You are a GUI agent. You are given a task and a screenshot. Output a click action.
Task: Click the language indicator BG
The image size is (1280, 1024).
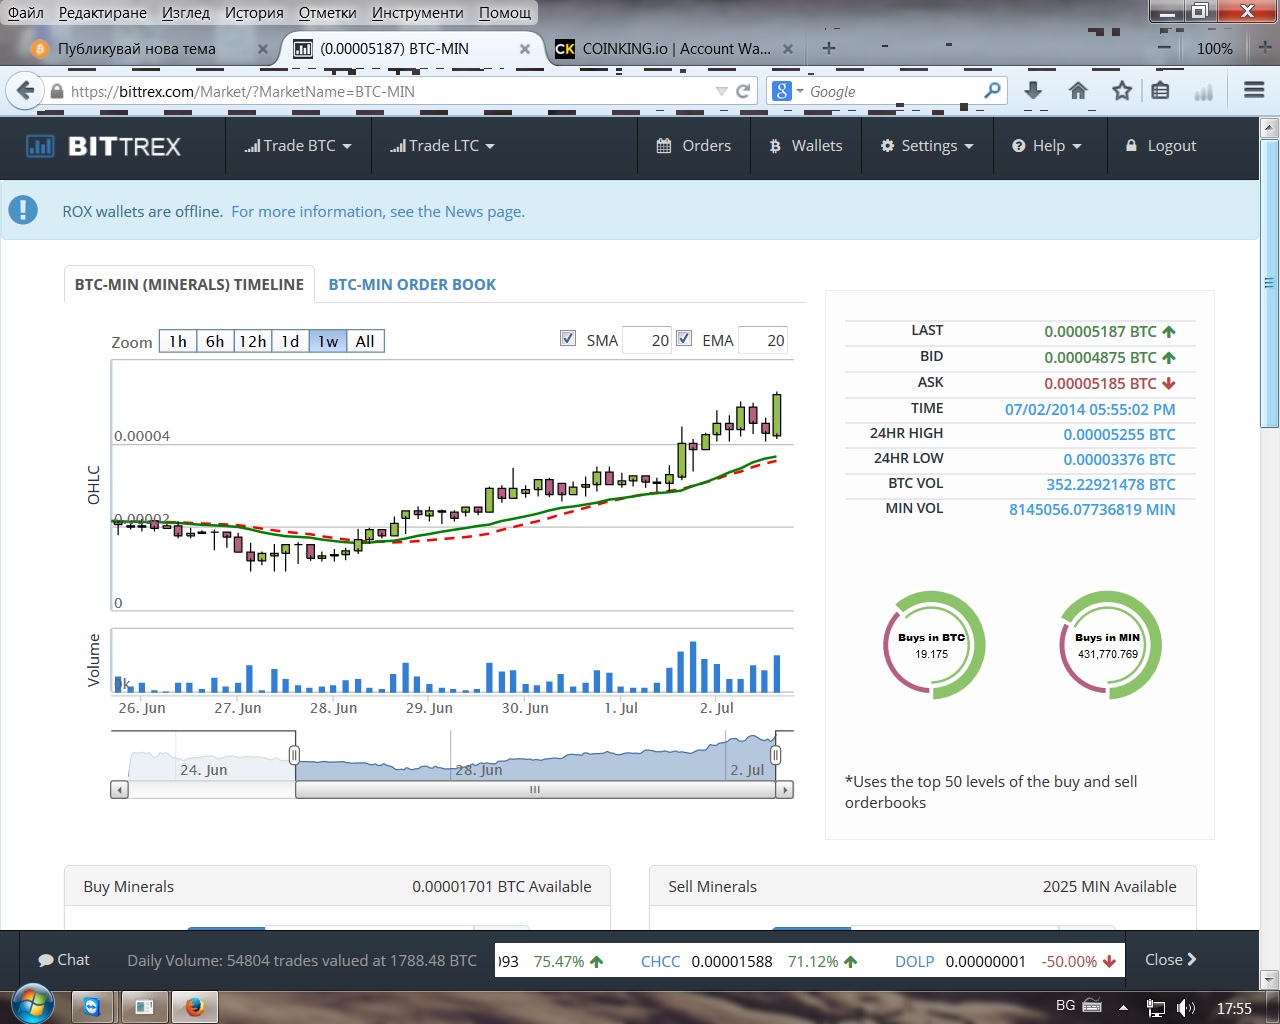pyautogui.click(x=1065, y=1006)
